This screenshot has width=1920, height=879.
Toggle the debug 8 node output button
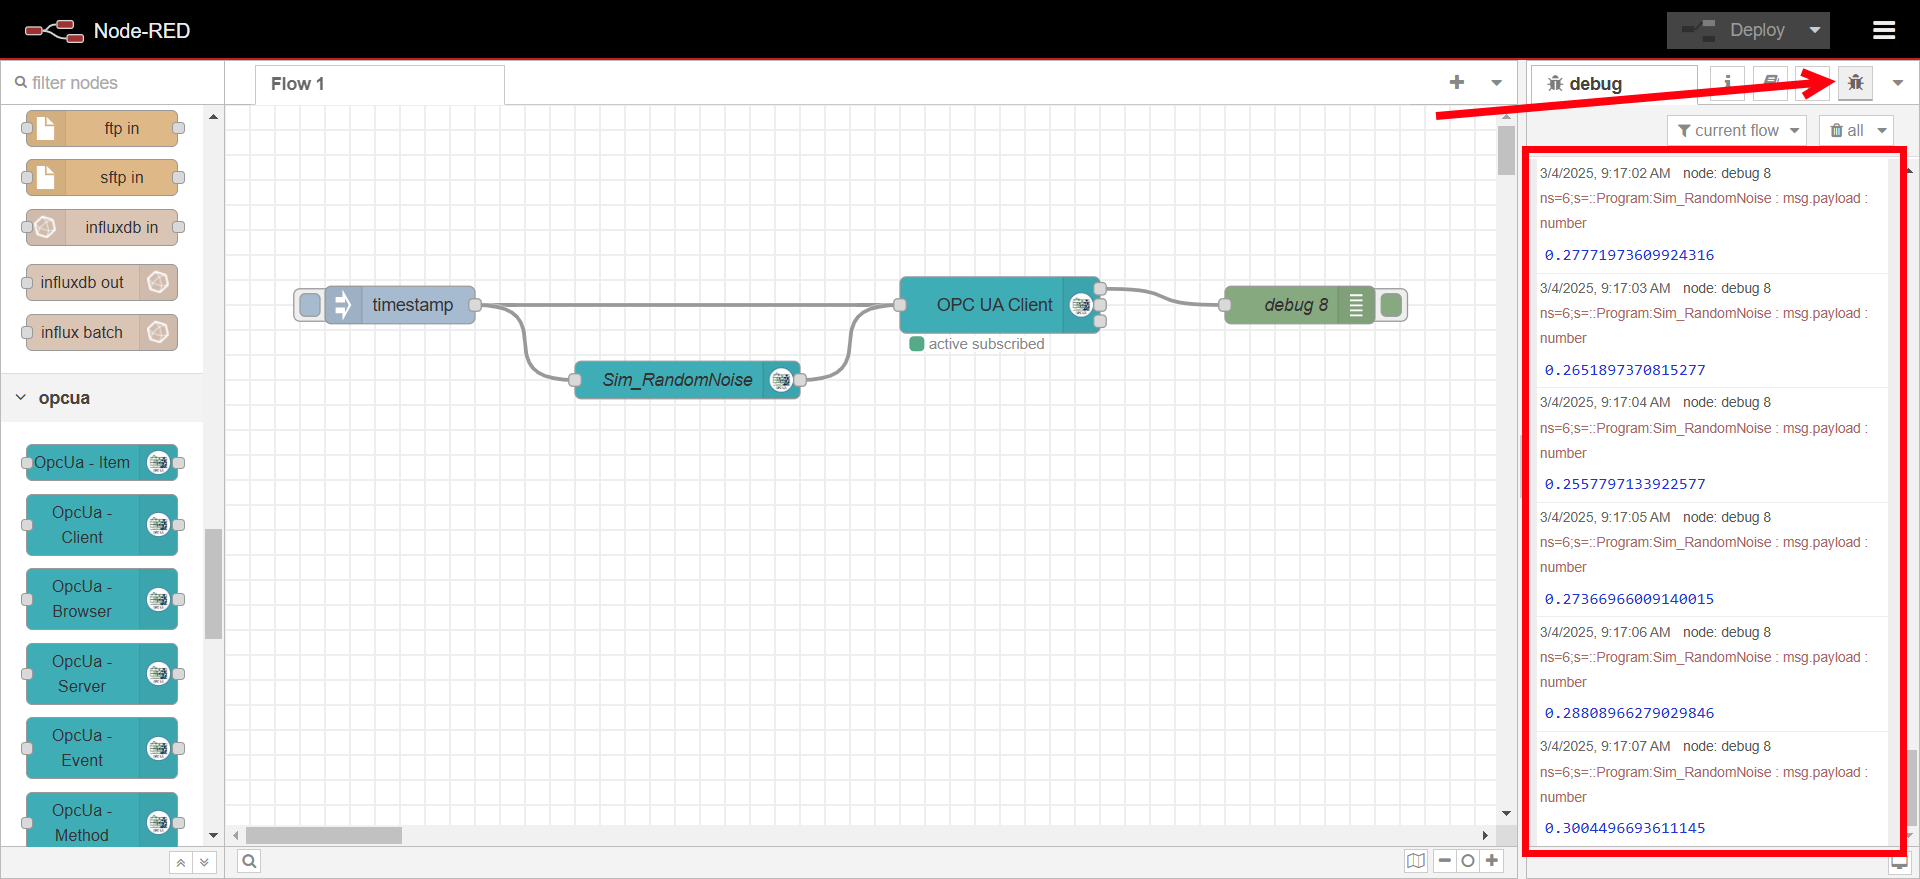[1392, 305]
